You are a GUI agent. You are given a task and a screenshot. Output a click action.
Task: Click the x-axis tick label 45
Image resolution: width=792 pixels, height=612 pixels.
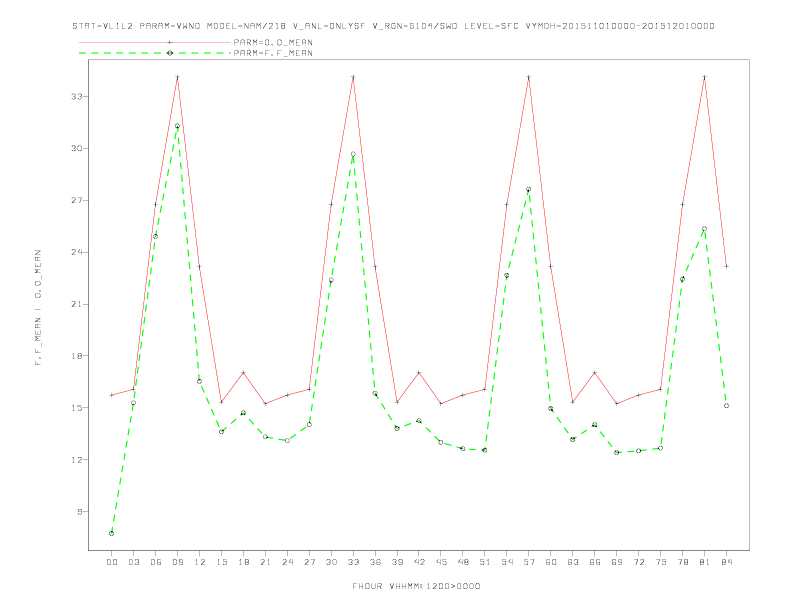point(441,562)
